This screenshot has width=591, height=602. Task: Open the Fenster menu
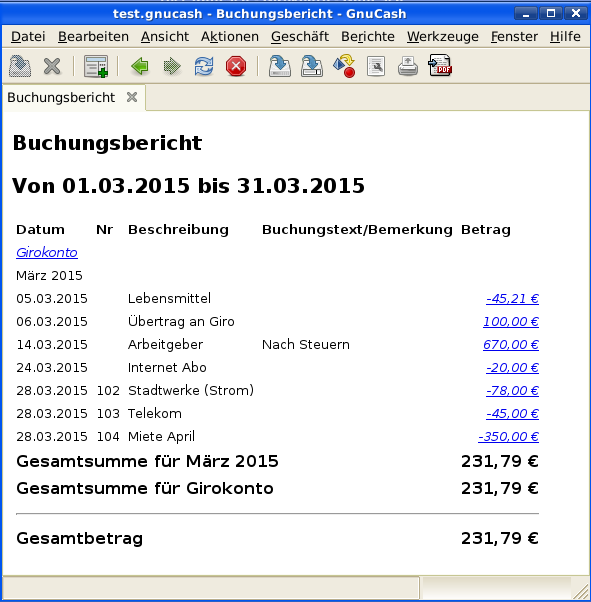coord(514,36)
